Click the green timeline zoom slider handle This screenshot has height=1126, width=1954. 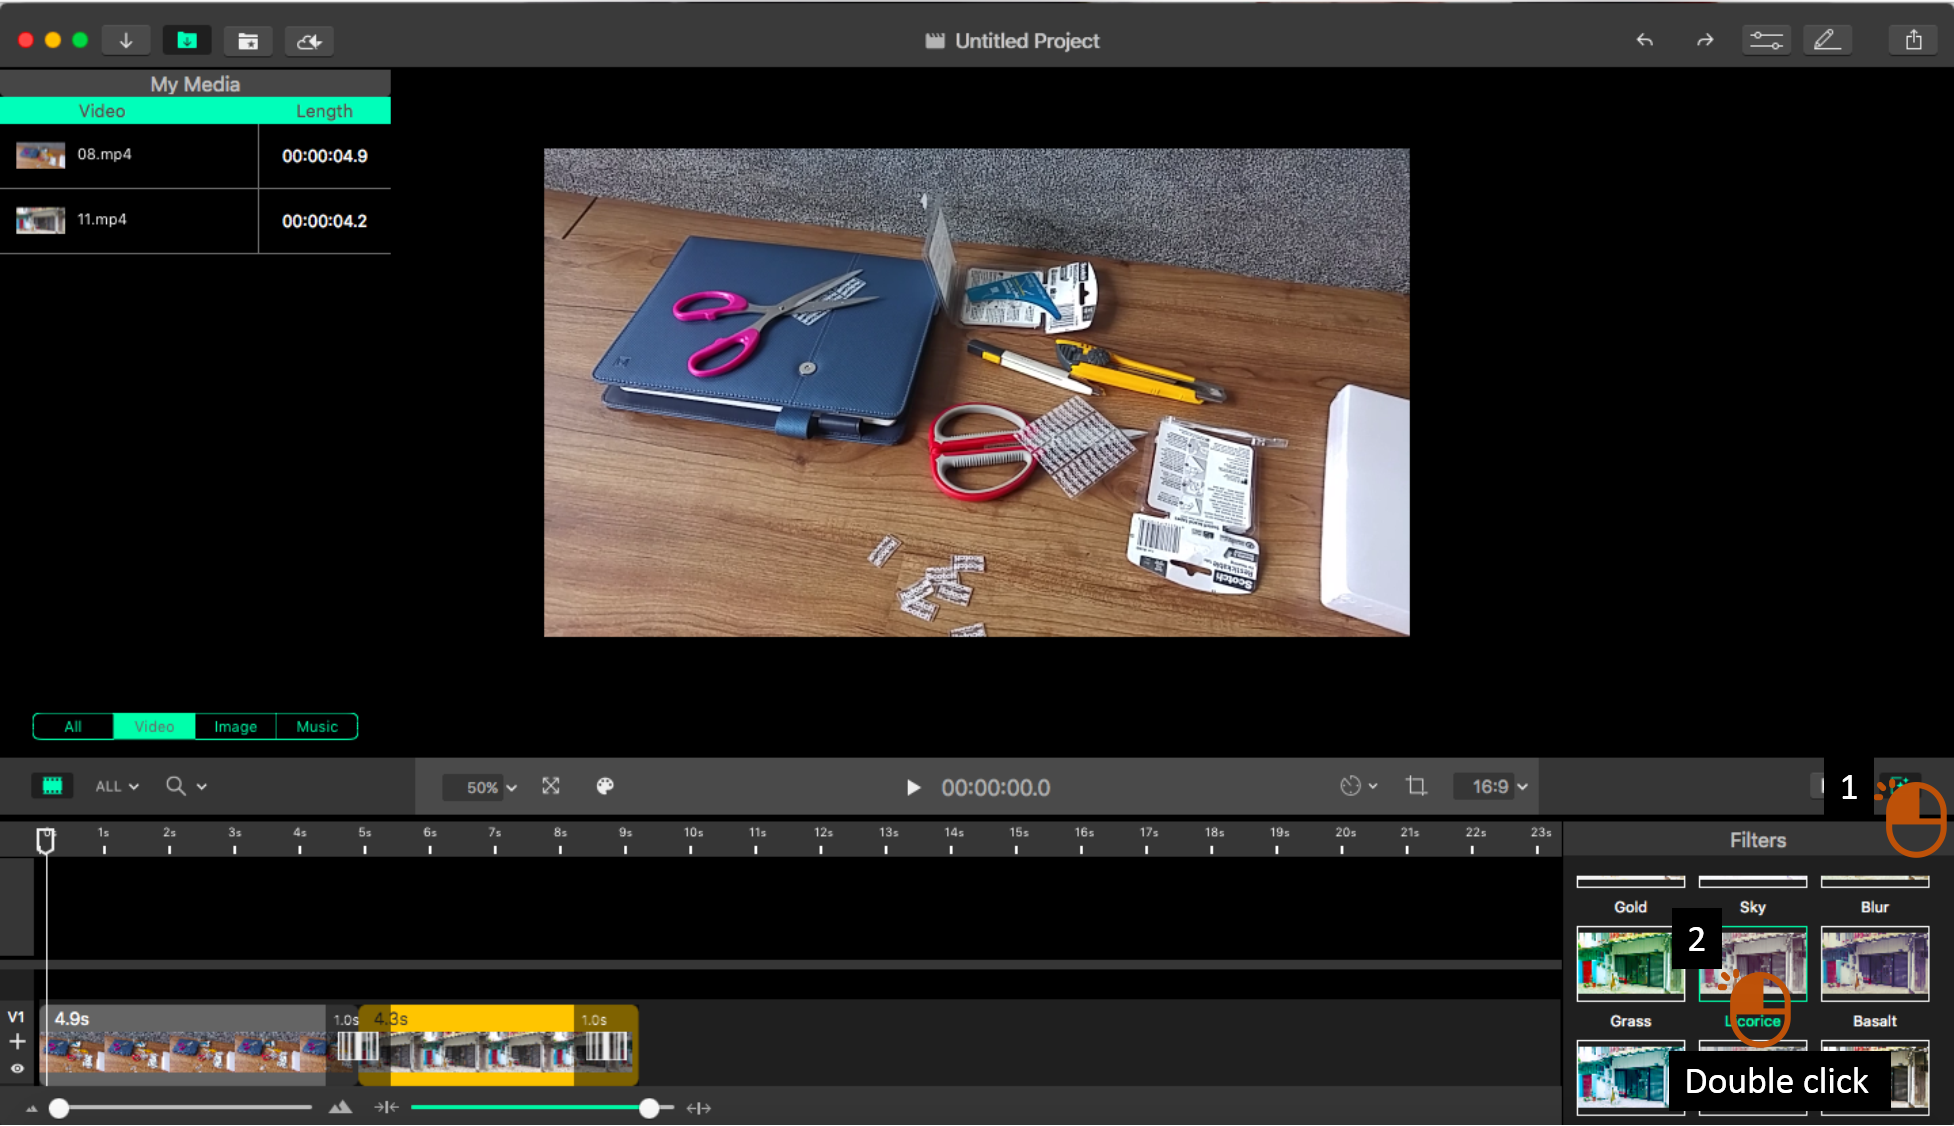pyautogui.click(x=649, y=1108)
